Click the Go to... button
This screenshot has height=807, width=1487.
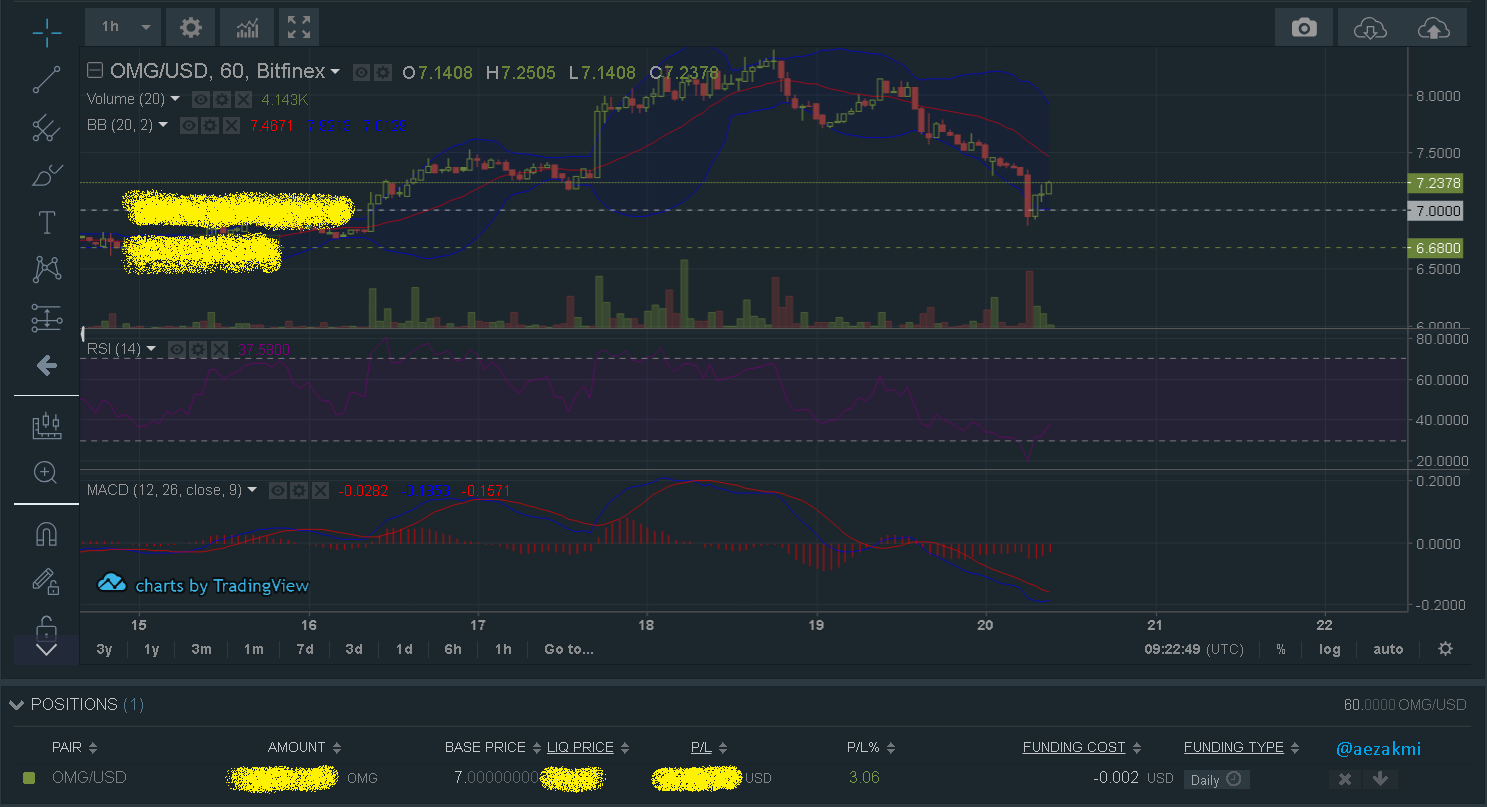point(569,649)
